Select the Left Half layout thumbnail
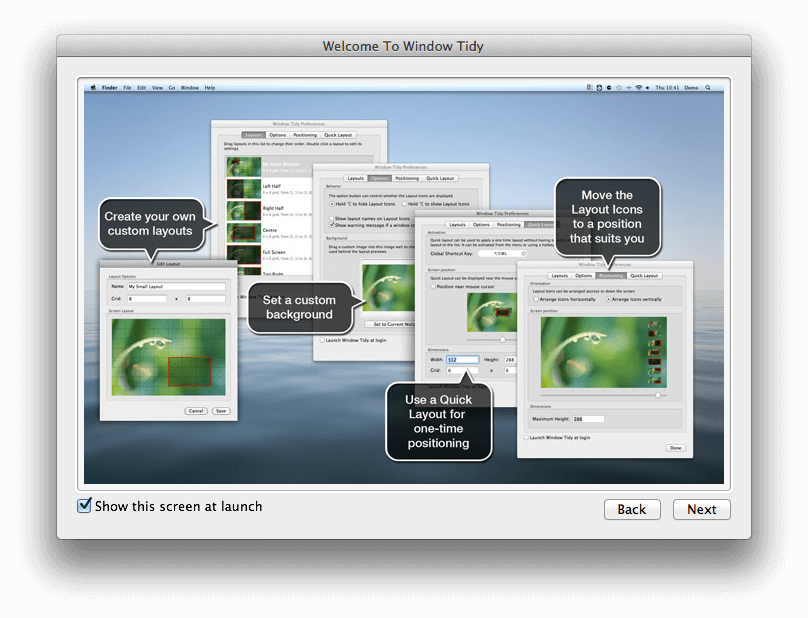Image resolution: width=808 pixels, height=618 pixels. (244, 189)
